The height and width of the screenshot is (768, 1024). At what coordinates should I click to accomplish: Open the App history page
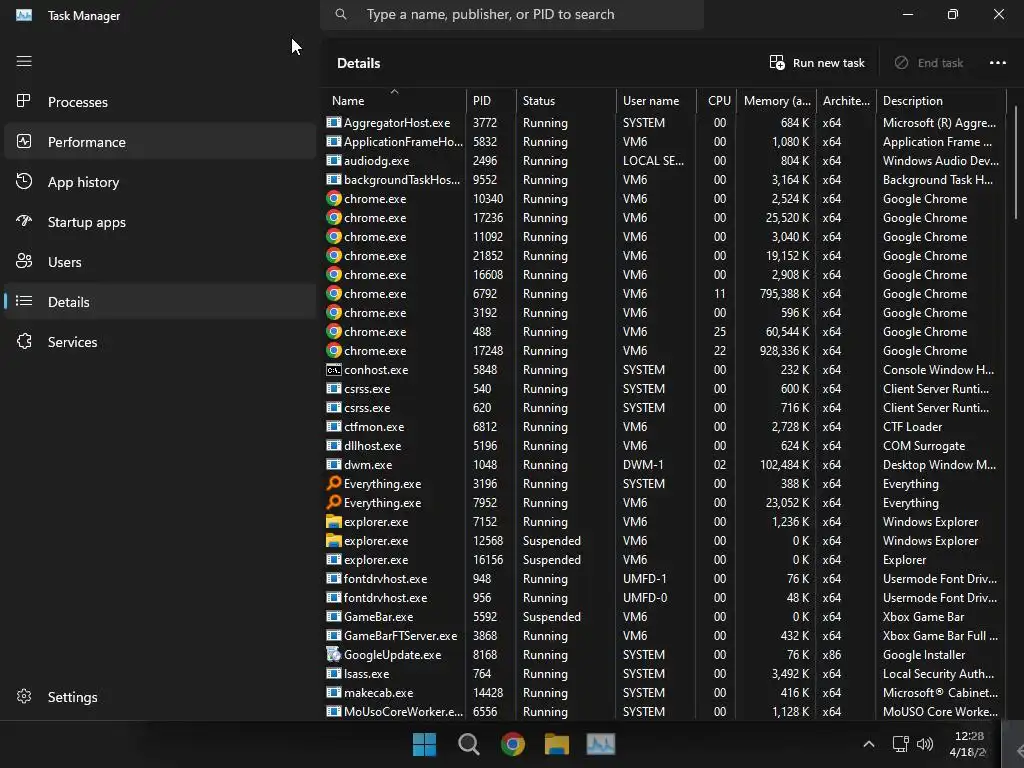coord(160,182)
